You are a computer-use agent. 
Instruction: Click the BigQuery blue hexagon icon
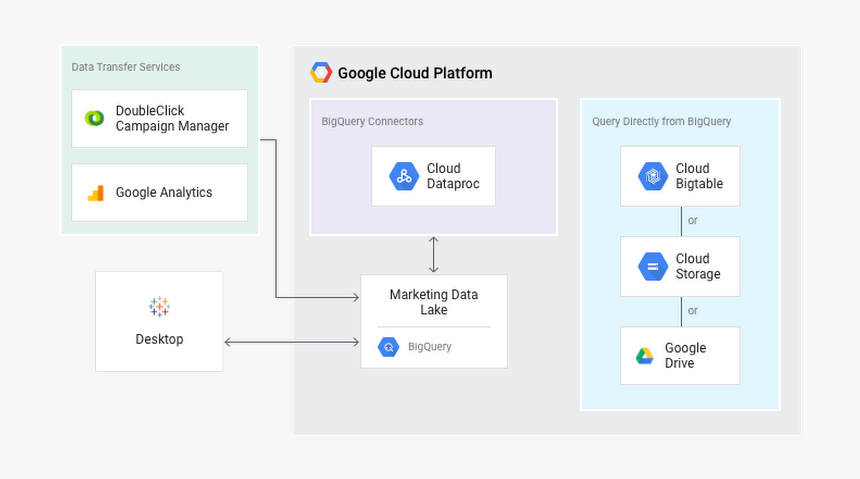[388, 347]
